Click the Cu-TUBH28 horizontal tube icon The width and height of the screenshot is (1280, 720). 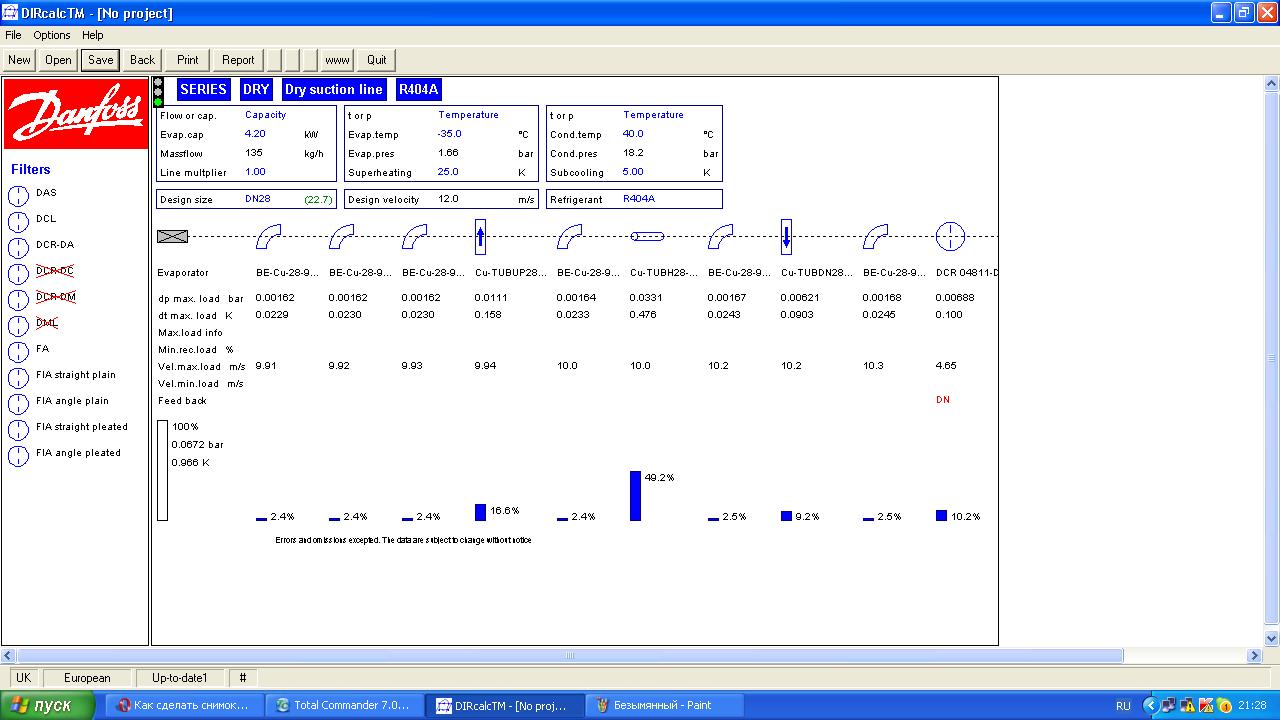(647, 237)
